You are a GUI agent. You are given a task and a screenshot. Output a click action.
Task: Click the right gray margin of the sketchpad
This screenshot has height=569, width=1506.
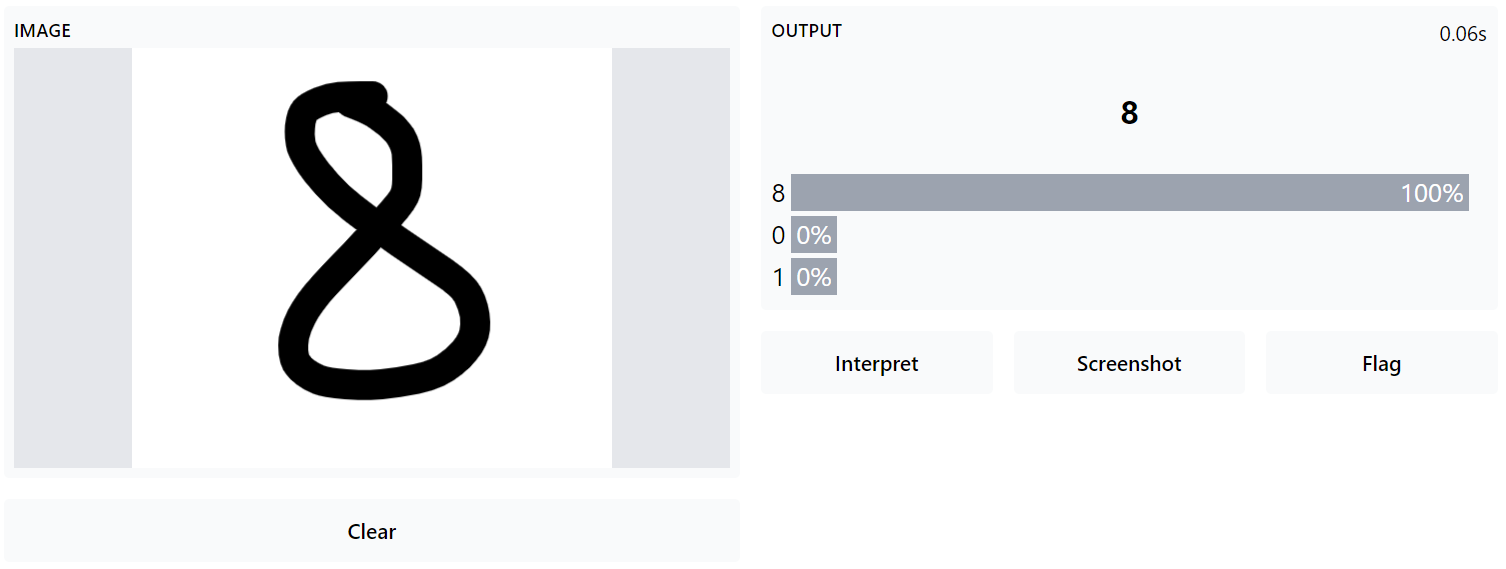click(671, 258)
